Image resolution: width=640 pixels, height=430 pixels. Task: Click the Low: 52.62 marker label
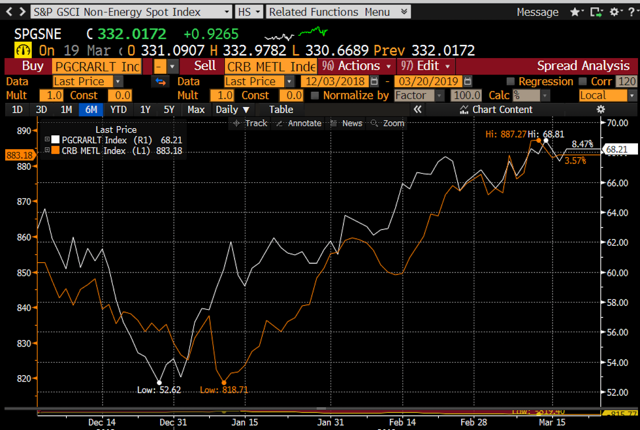pos(159,390)
